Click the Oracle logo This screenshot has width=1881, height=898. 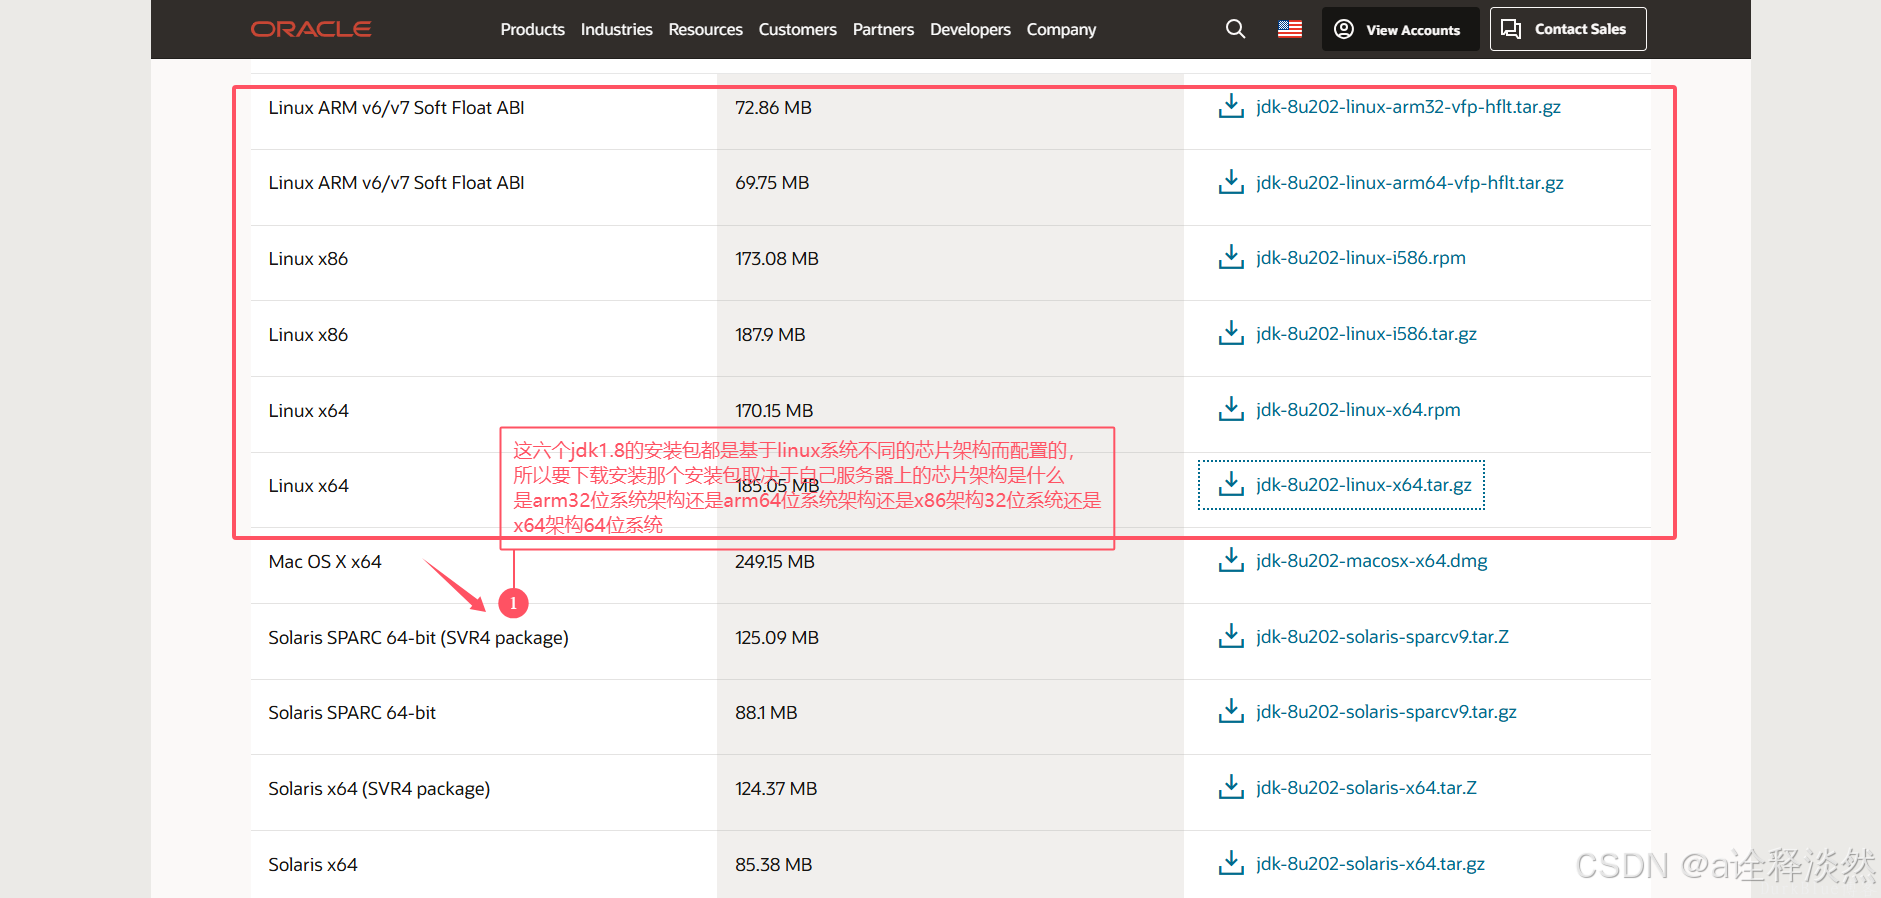[311, 29]
